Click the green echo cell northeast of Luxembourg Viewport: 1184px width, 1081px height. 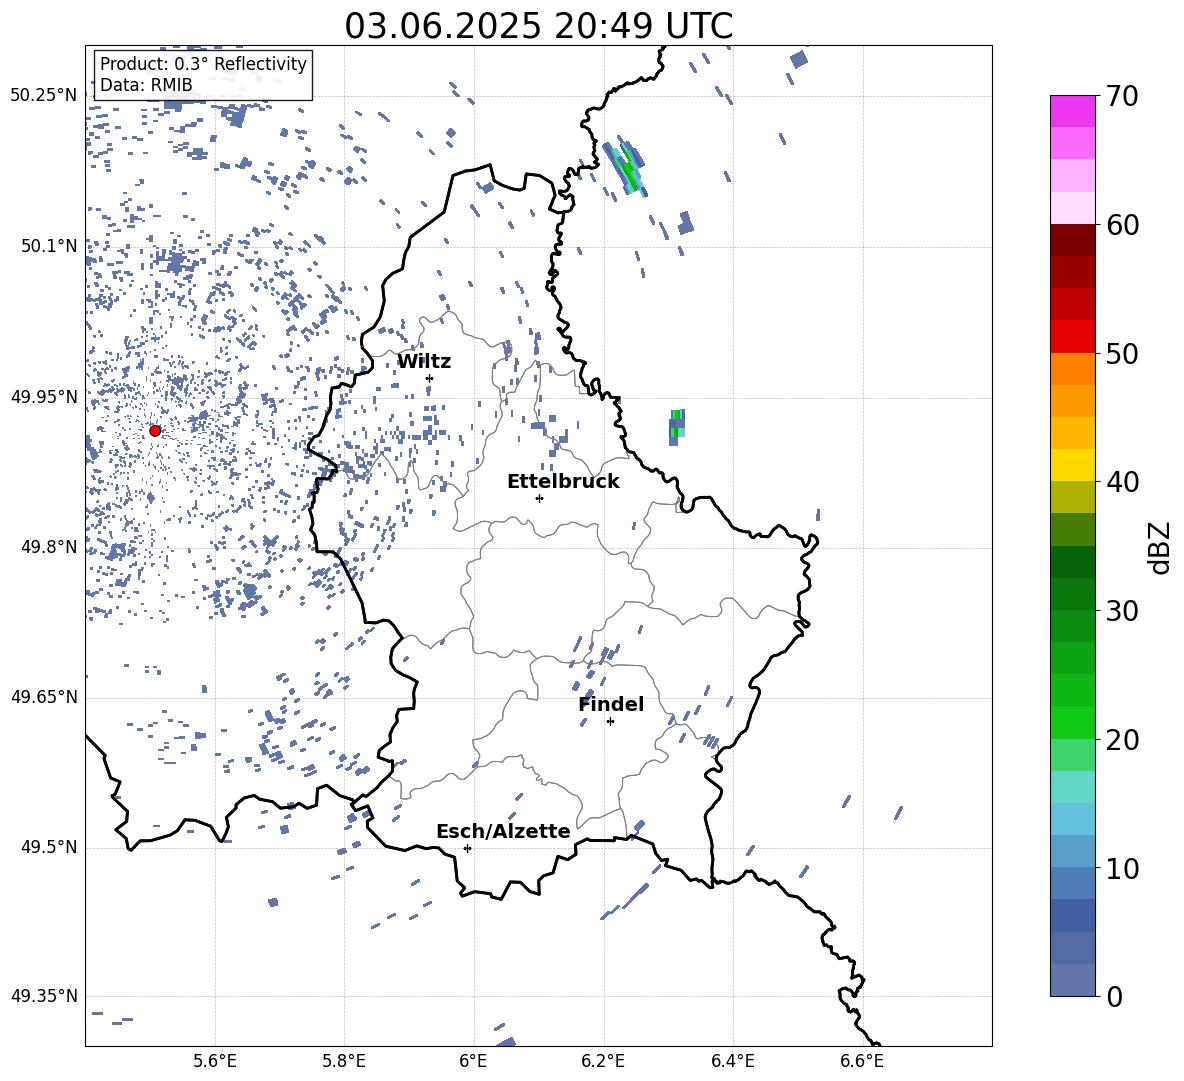(x=625, y=167)
